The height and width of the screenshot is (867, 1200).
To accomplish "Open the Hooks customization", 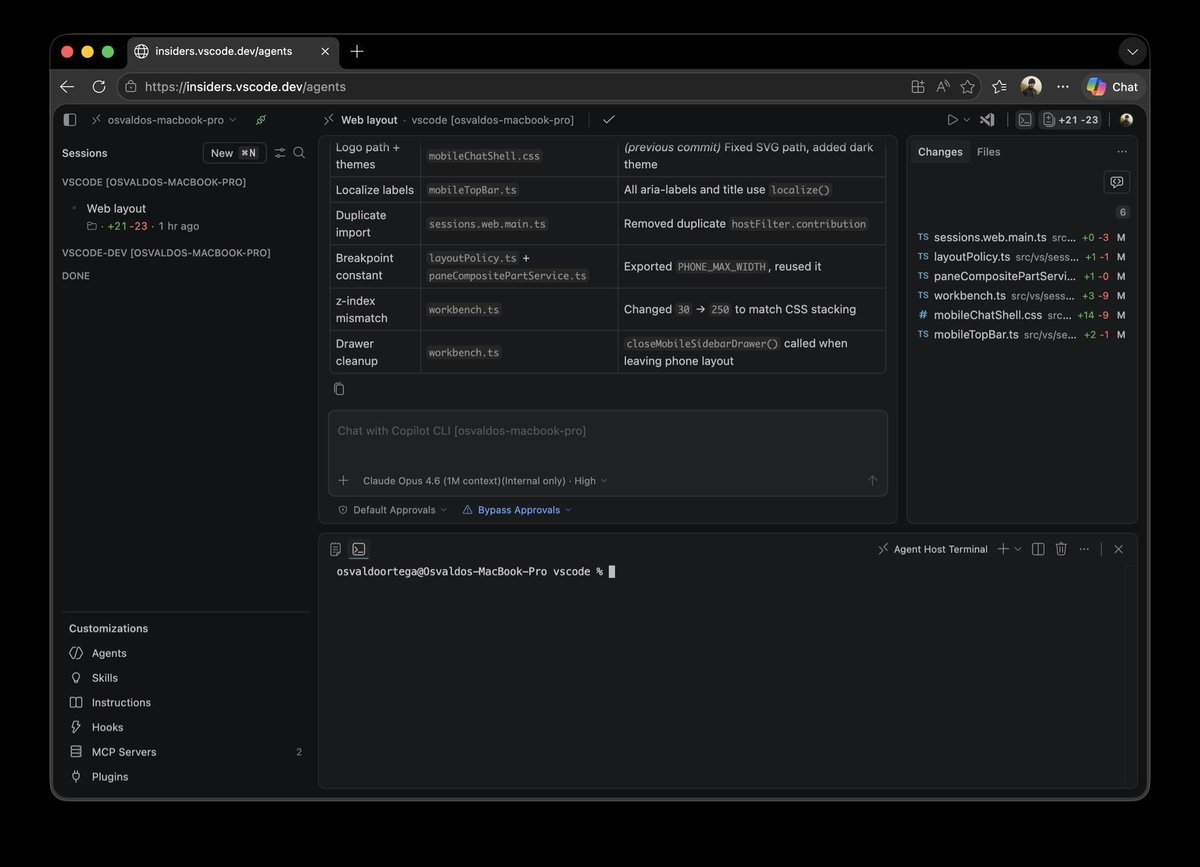I will pyautogui.click(x=185, y=727).
